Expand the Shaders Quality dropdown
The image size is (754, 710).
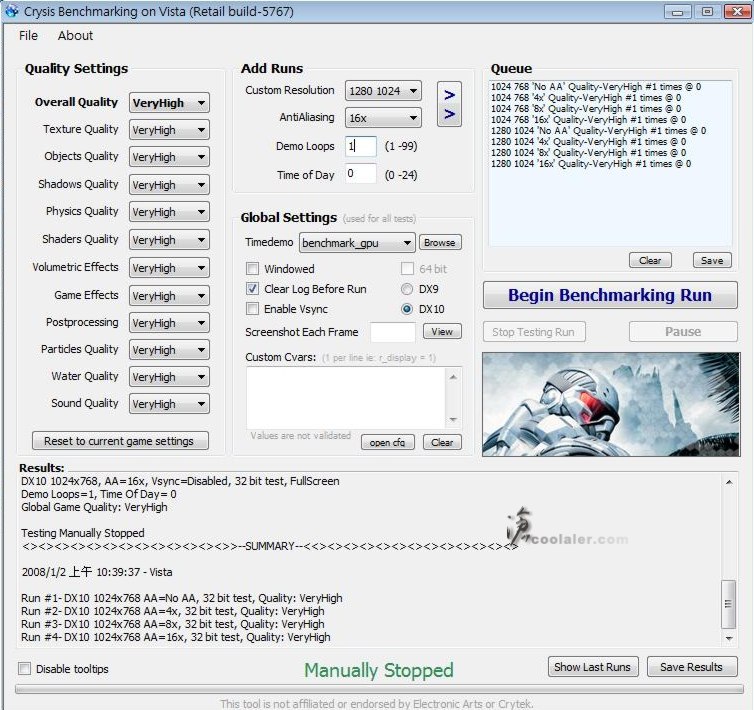click(x=169, y=240)
